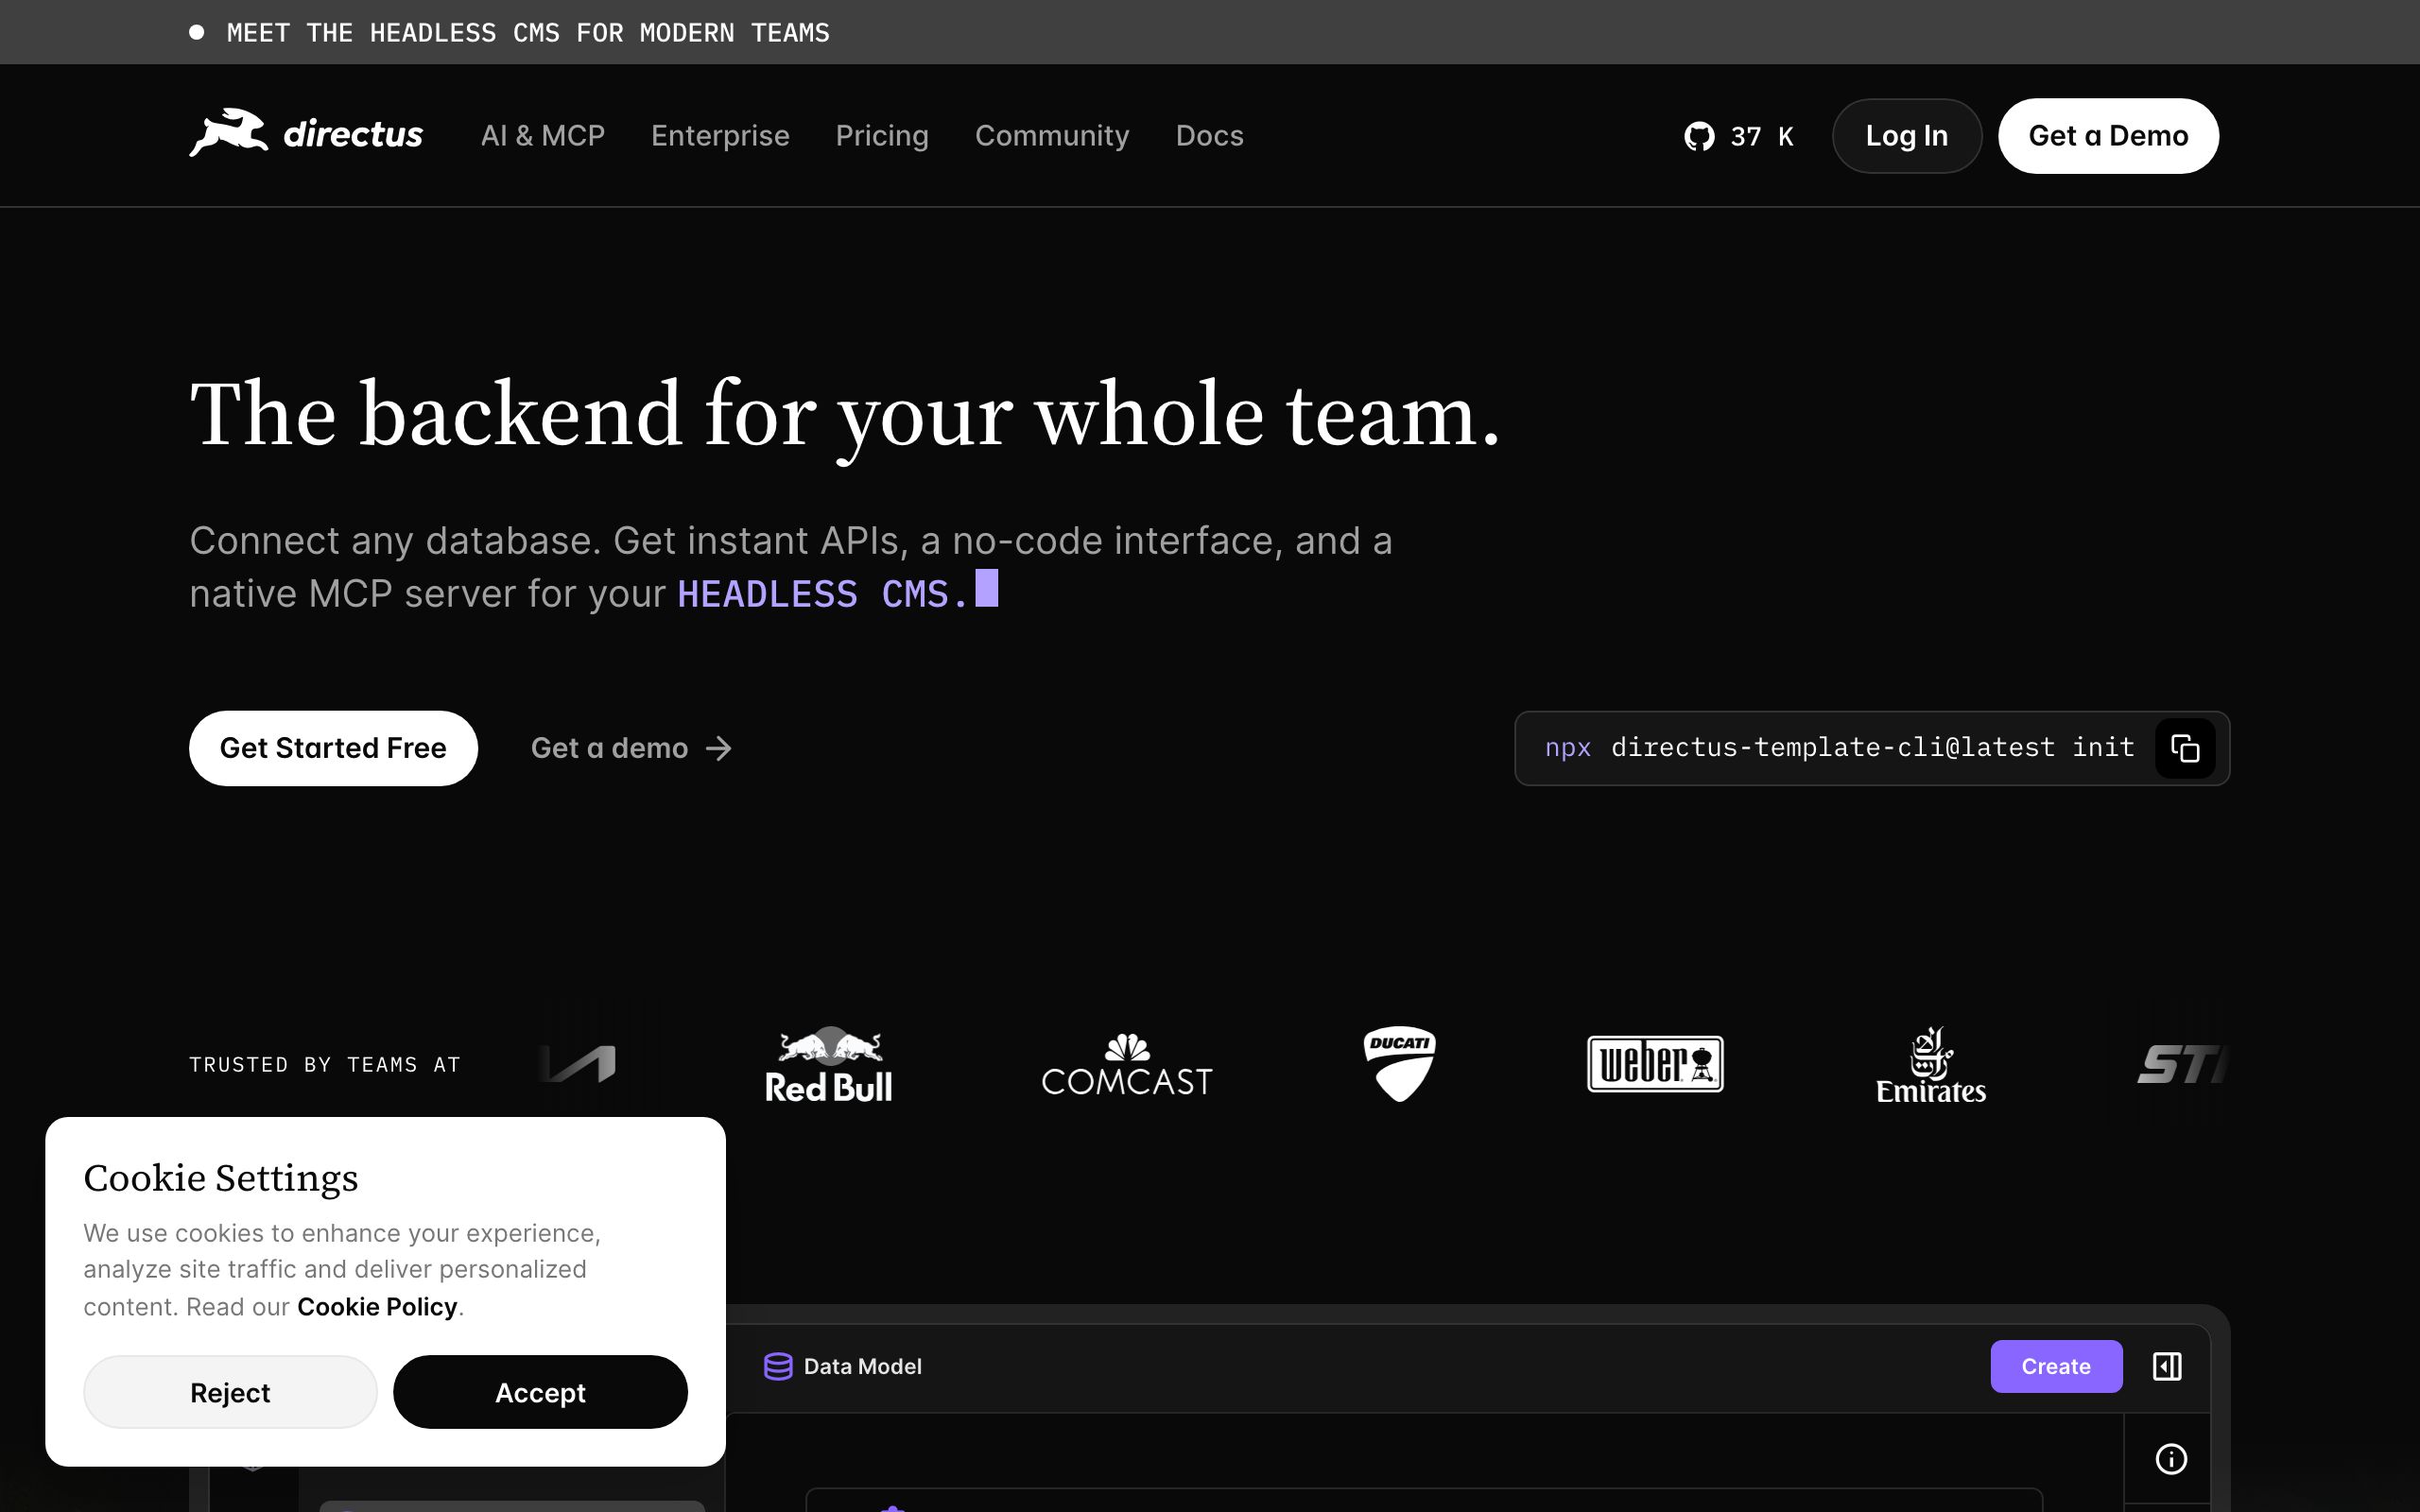Click the Comcast logo

(1127, 1065)
